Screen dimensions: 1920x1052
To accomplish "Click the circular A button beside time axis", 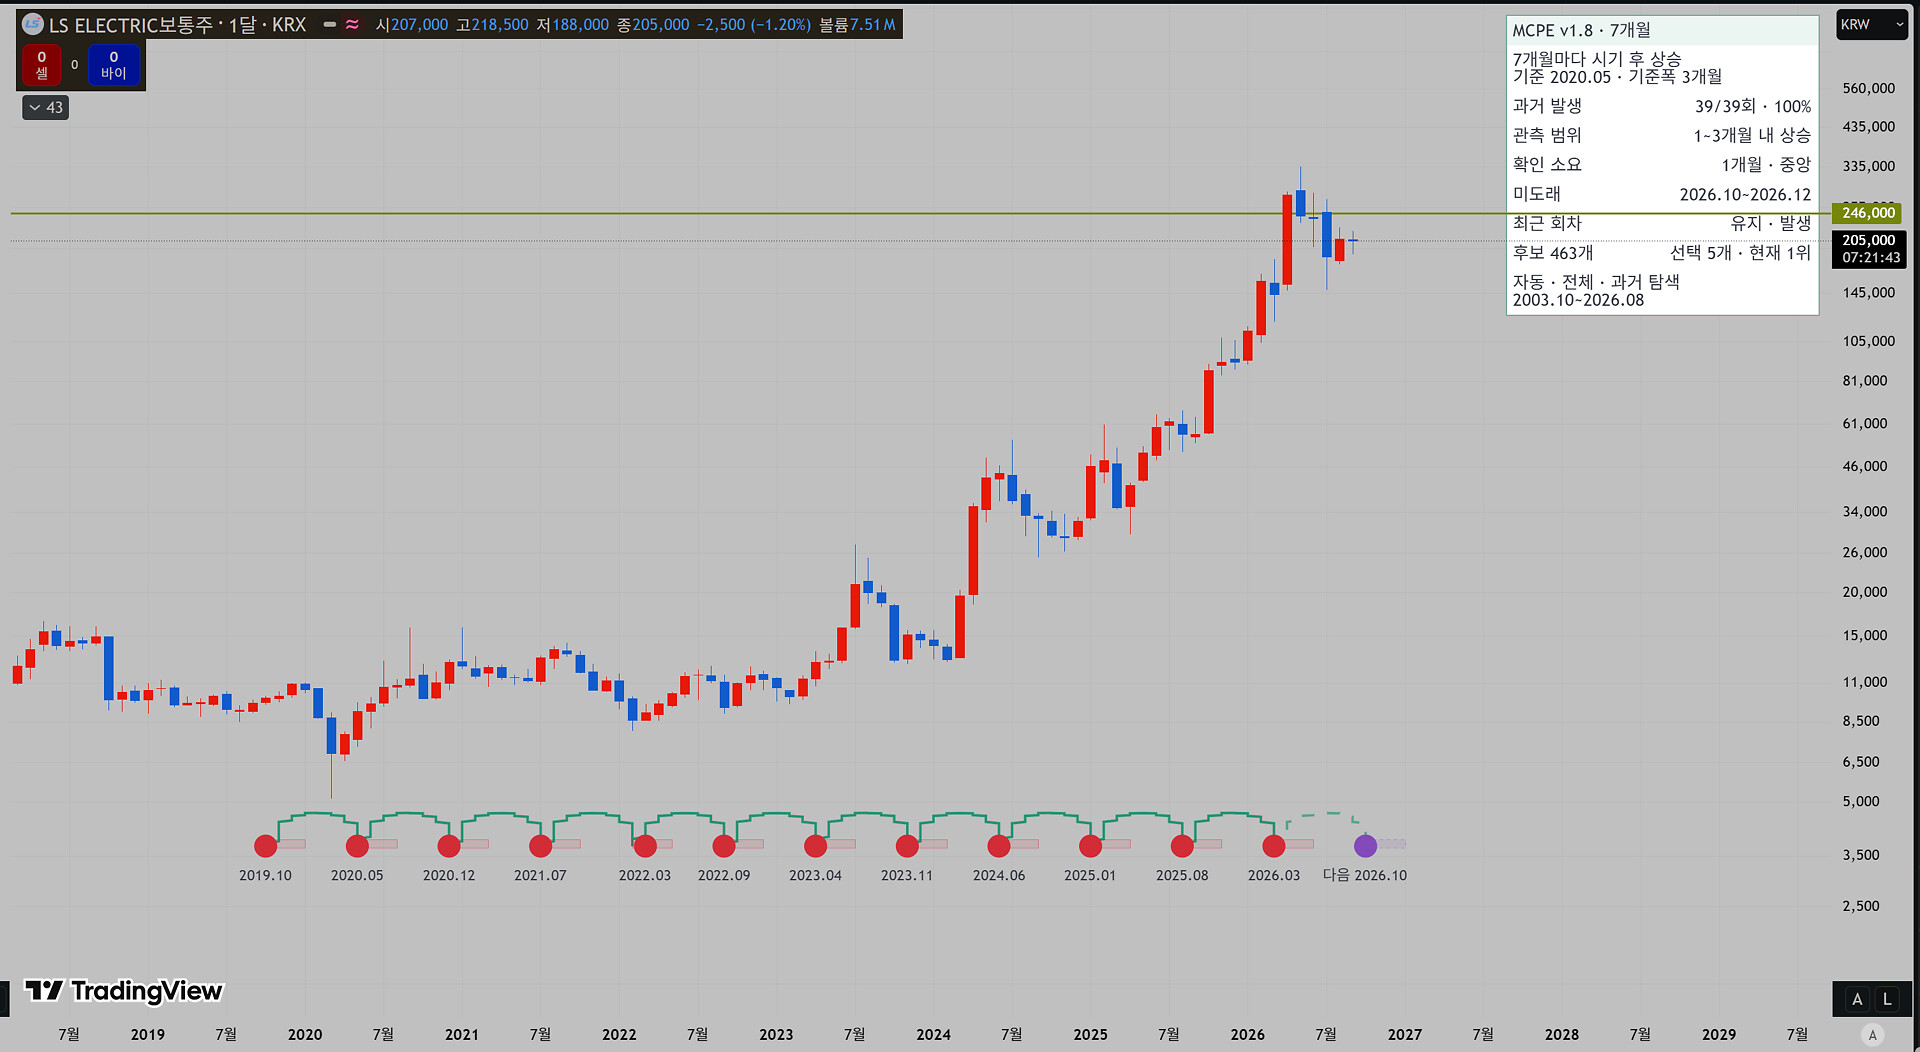I will [x=1872, y=1035].
